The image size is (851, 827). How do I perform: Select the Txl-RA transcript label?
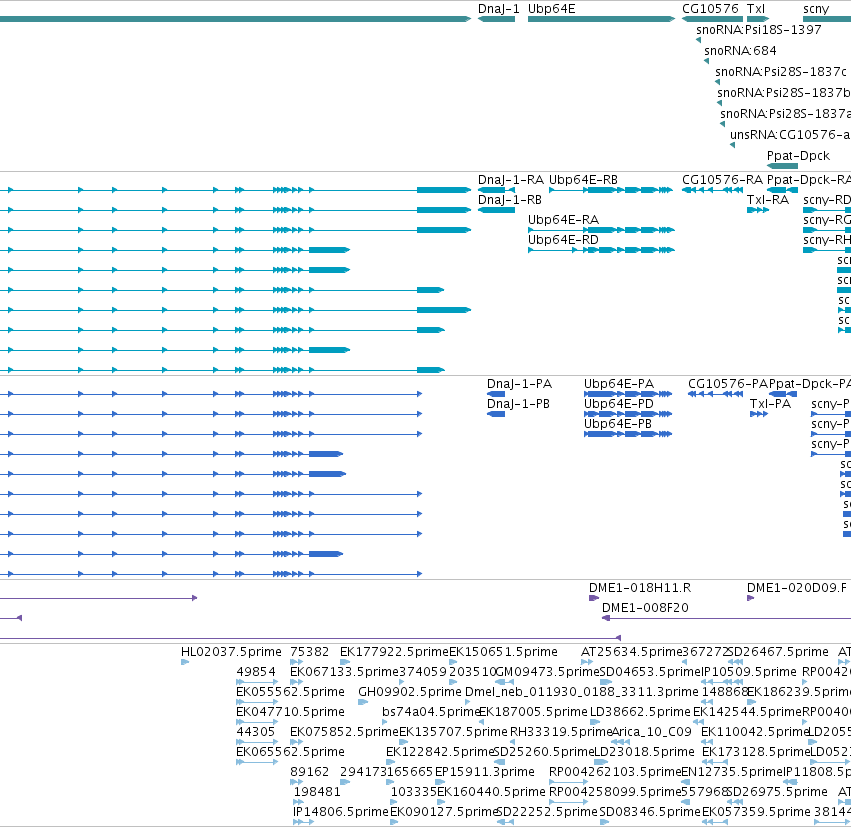[x=767, y=200]
